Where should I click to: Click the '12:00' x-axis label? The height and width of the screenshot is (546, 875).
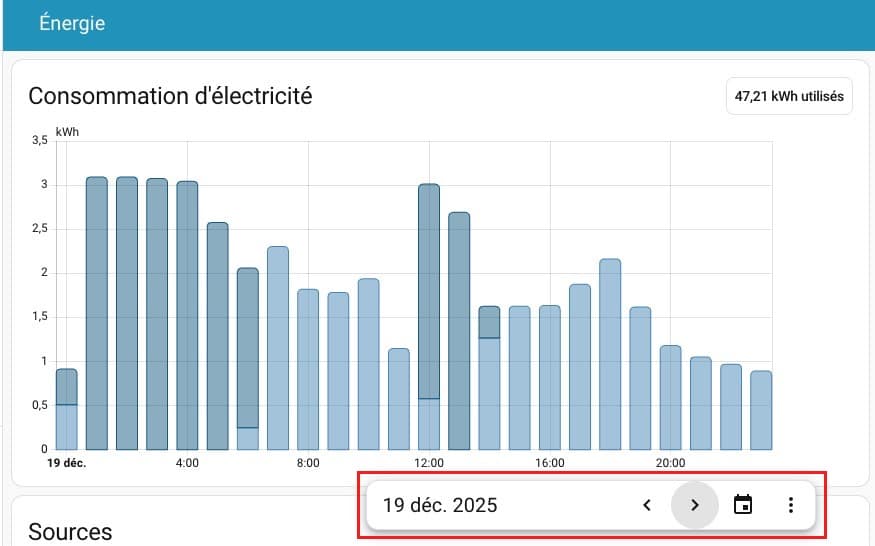(x=429, y=463)
